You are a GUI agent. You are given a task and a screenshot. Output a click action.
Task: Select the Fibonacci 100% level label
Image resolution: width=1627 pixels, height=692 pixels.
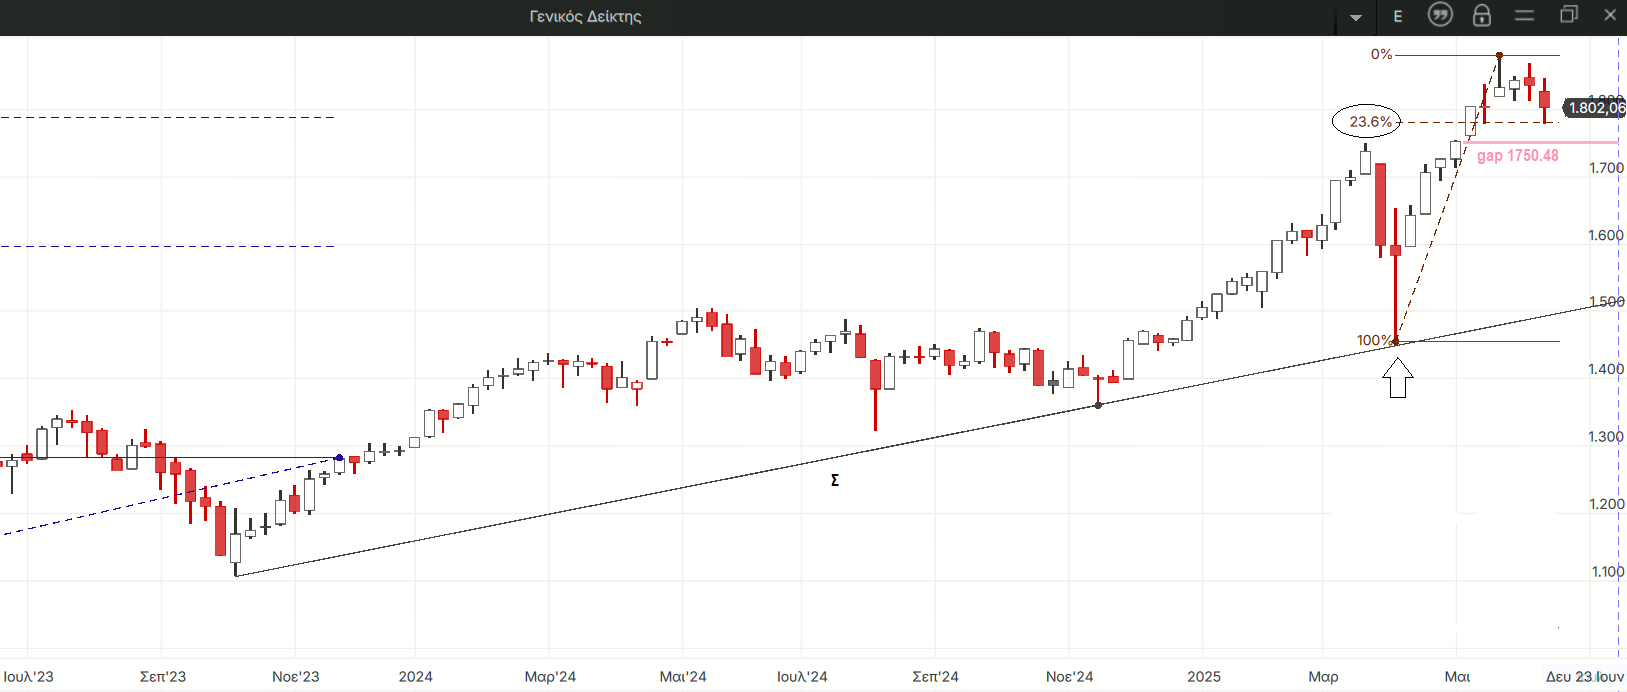point(1374,340)
